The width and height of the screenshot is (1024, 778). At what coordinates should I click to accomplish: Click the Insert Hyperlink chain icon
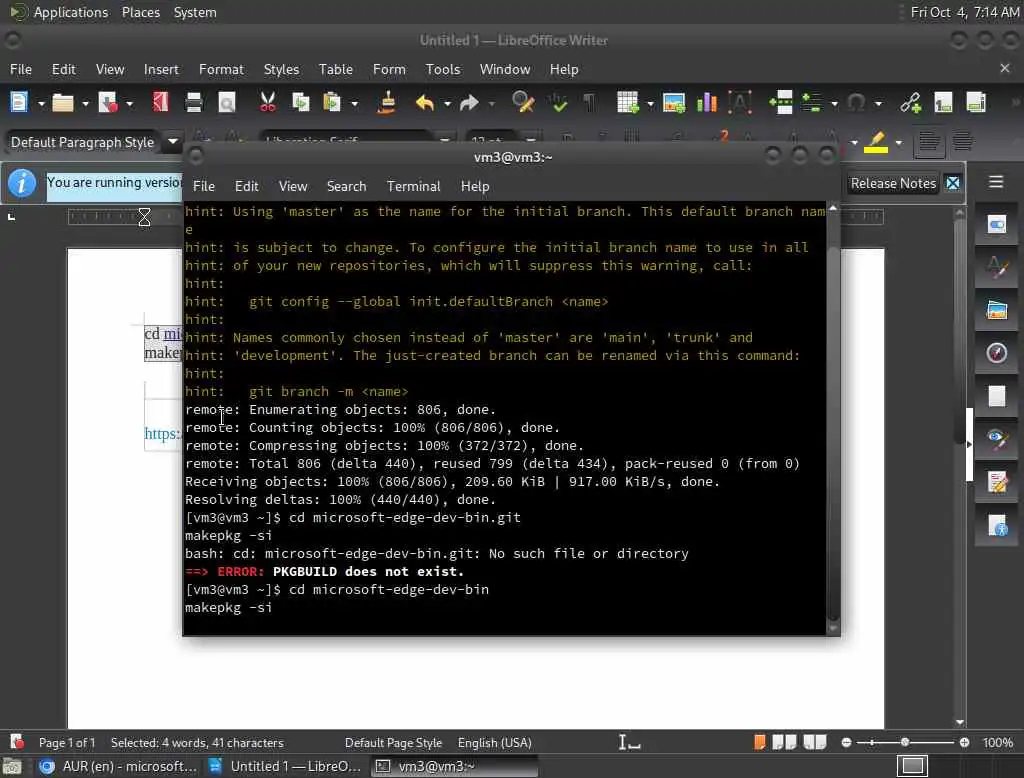(x=910, y=103)
